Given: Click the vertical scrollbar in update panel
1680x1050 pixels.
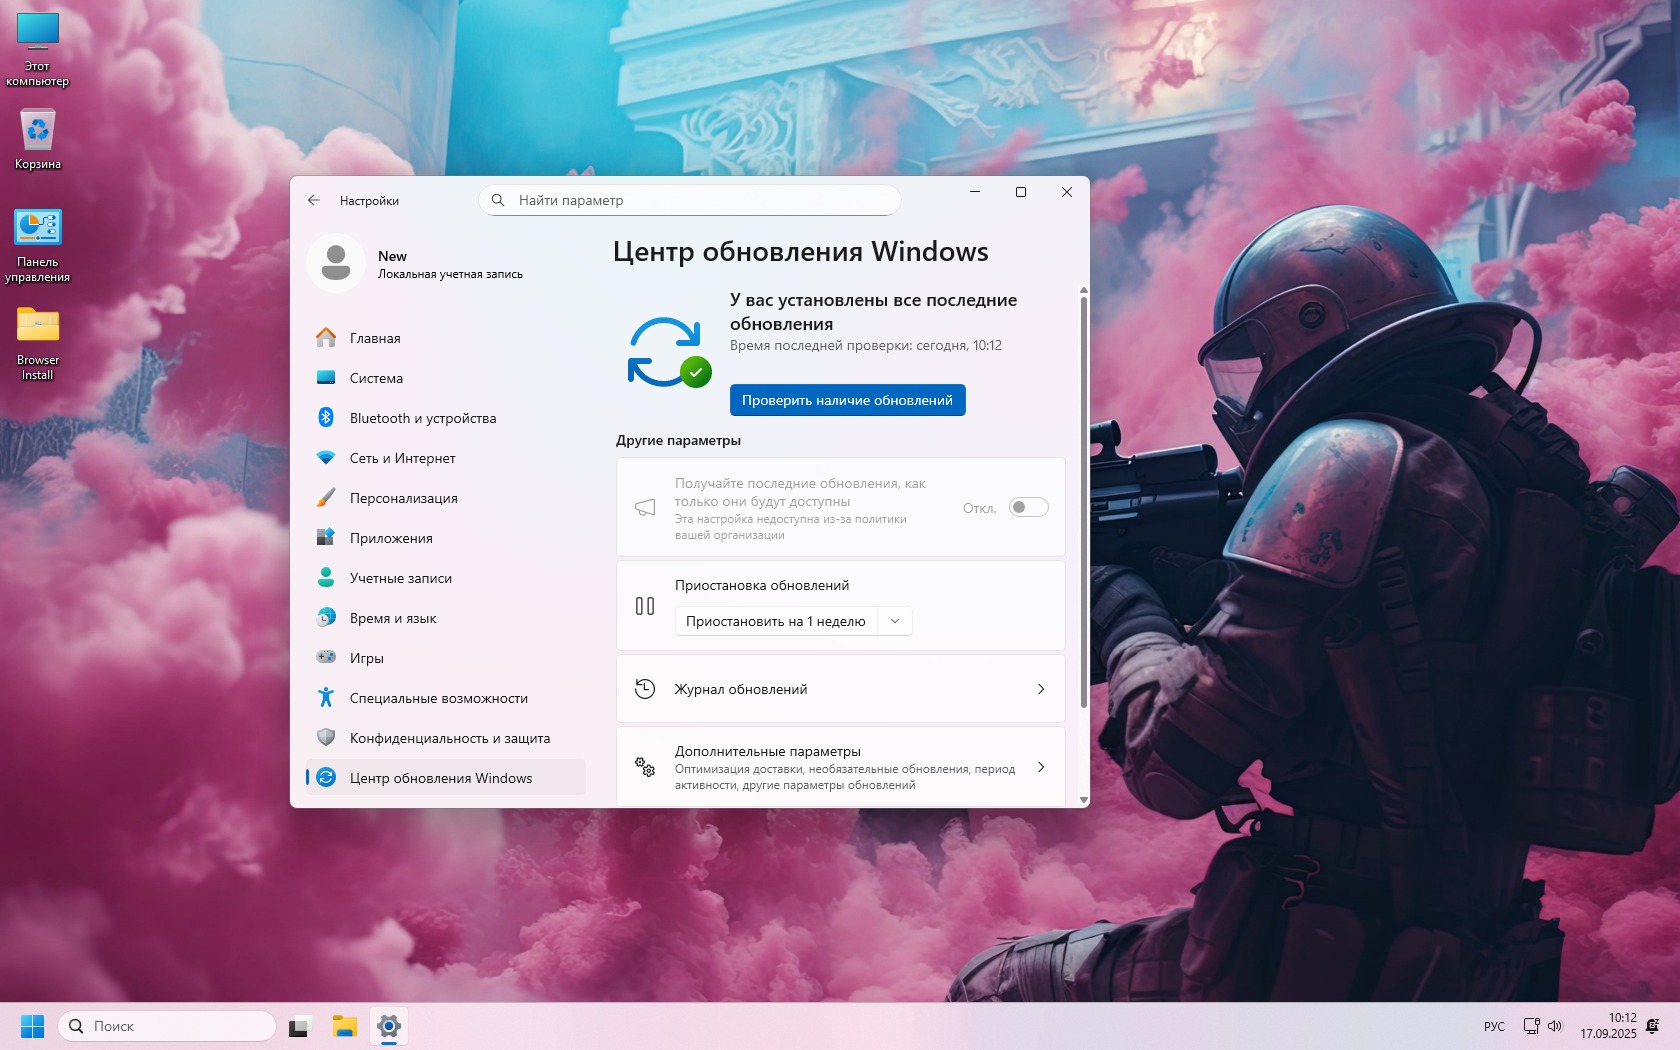Looking at the screenshot, I should tap(1083, 500).
